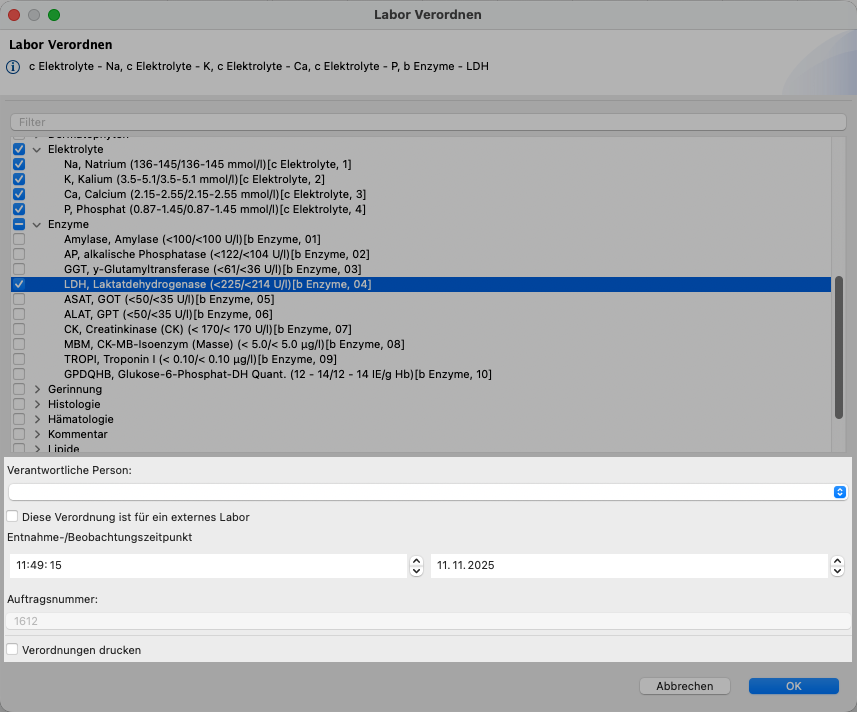
Task: Select the CK, Creatinkinase row
Action: (x=208, y=329)
